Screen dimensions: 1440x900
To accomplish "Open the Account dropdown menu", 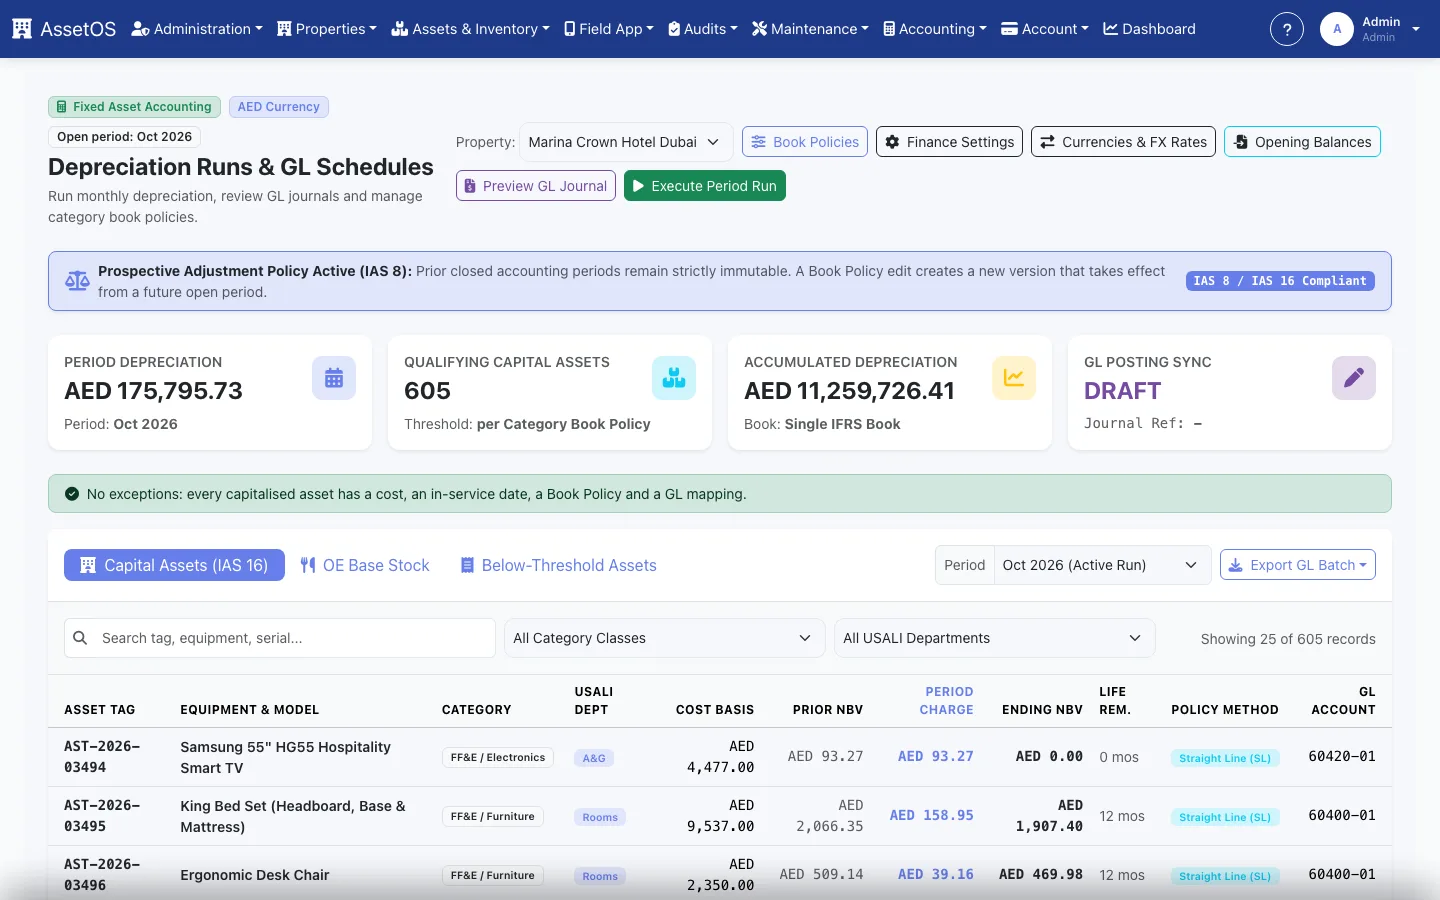I will pyautogui.click(x=1045, y=29).
